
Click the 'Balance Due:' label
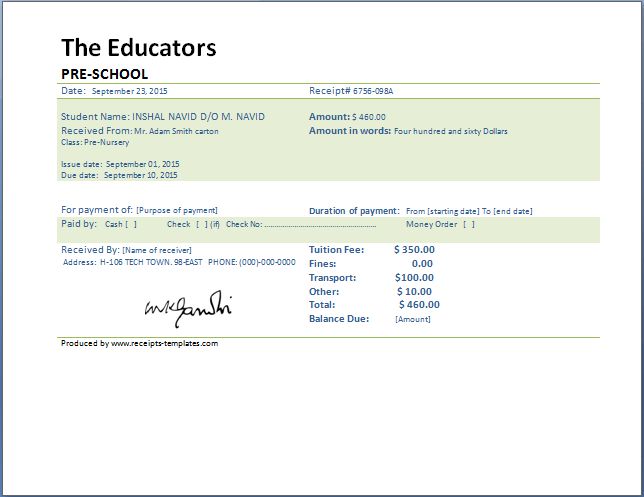(x=339, y=319)
